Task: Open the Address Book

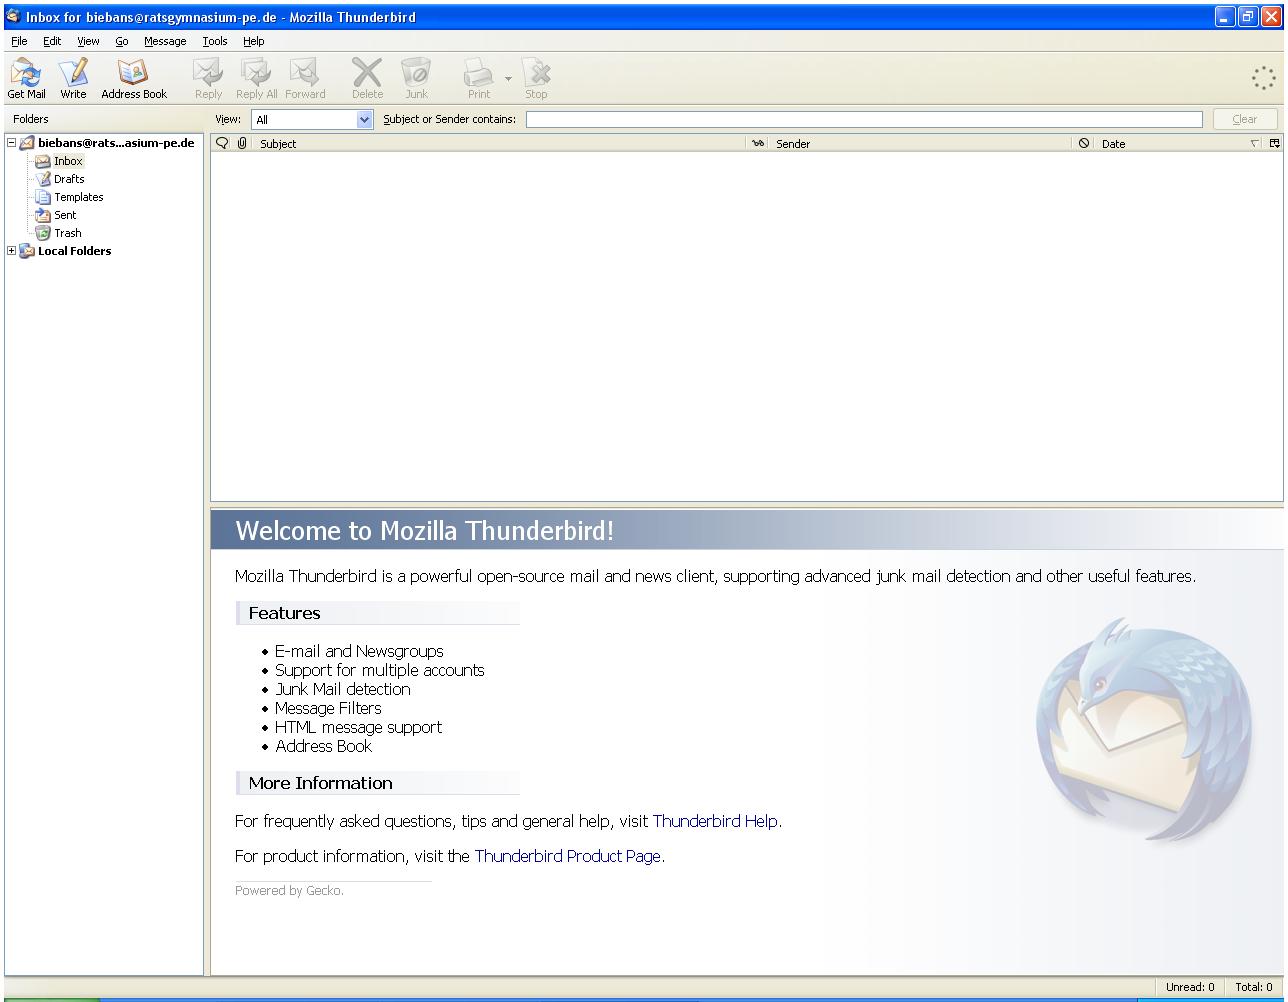Action: coord(133,78)
